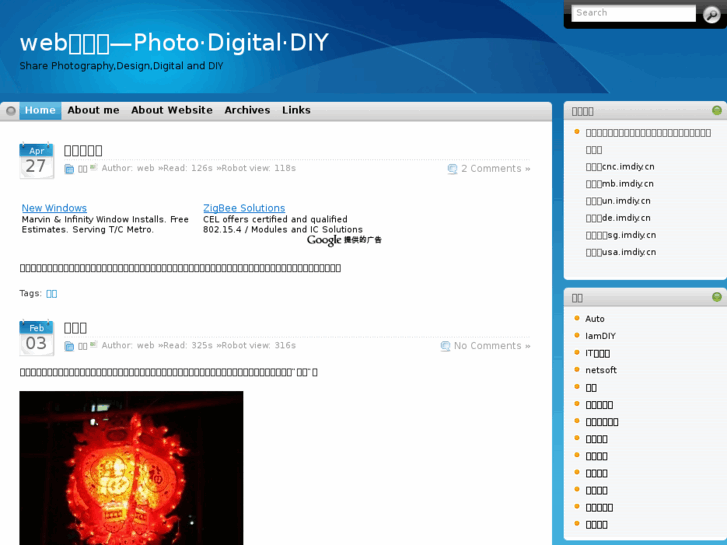
Task: Click the gray circle icon left of Home
Action: click(11, 111)
